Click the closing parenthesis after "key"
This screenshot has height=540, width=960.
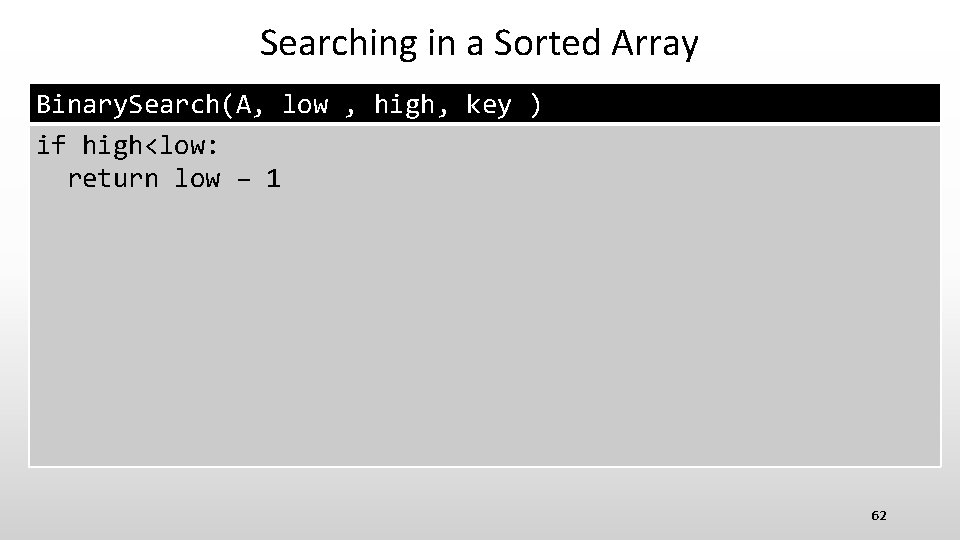(537, 104)
